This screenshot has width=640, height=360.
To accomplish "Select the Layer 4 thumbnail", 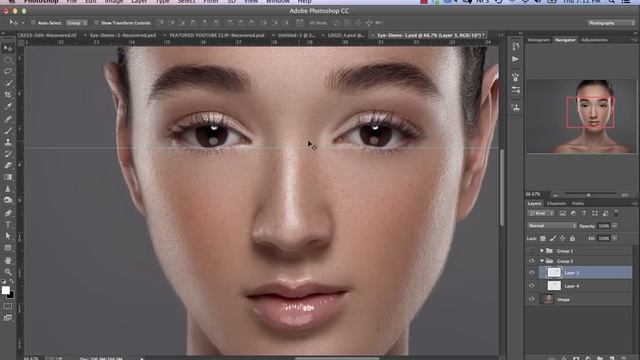I will click(554, 286).
